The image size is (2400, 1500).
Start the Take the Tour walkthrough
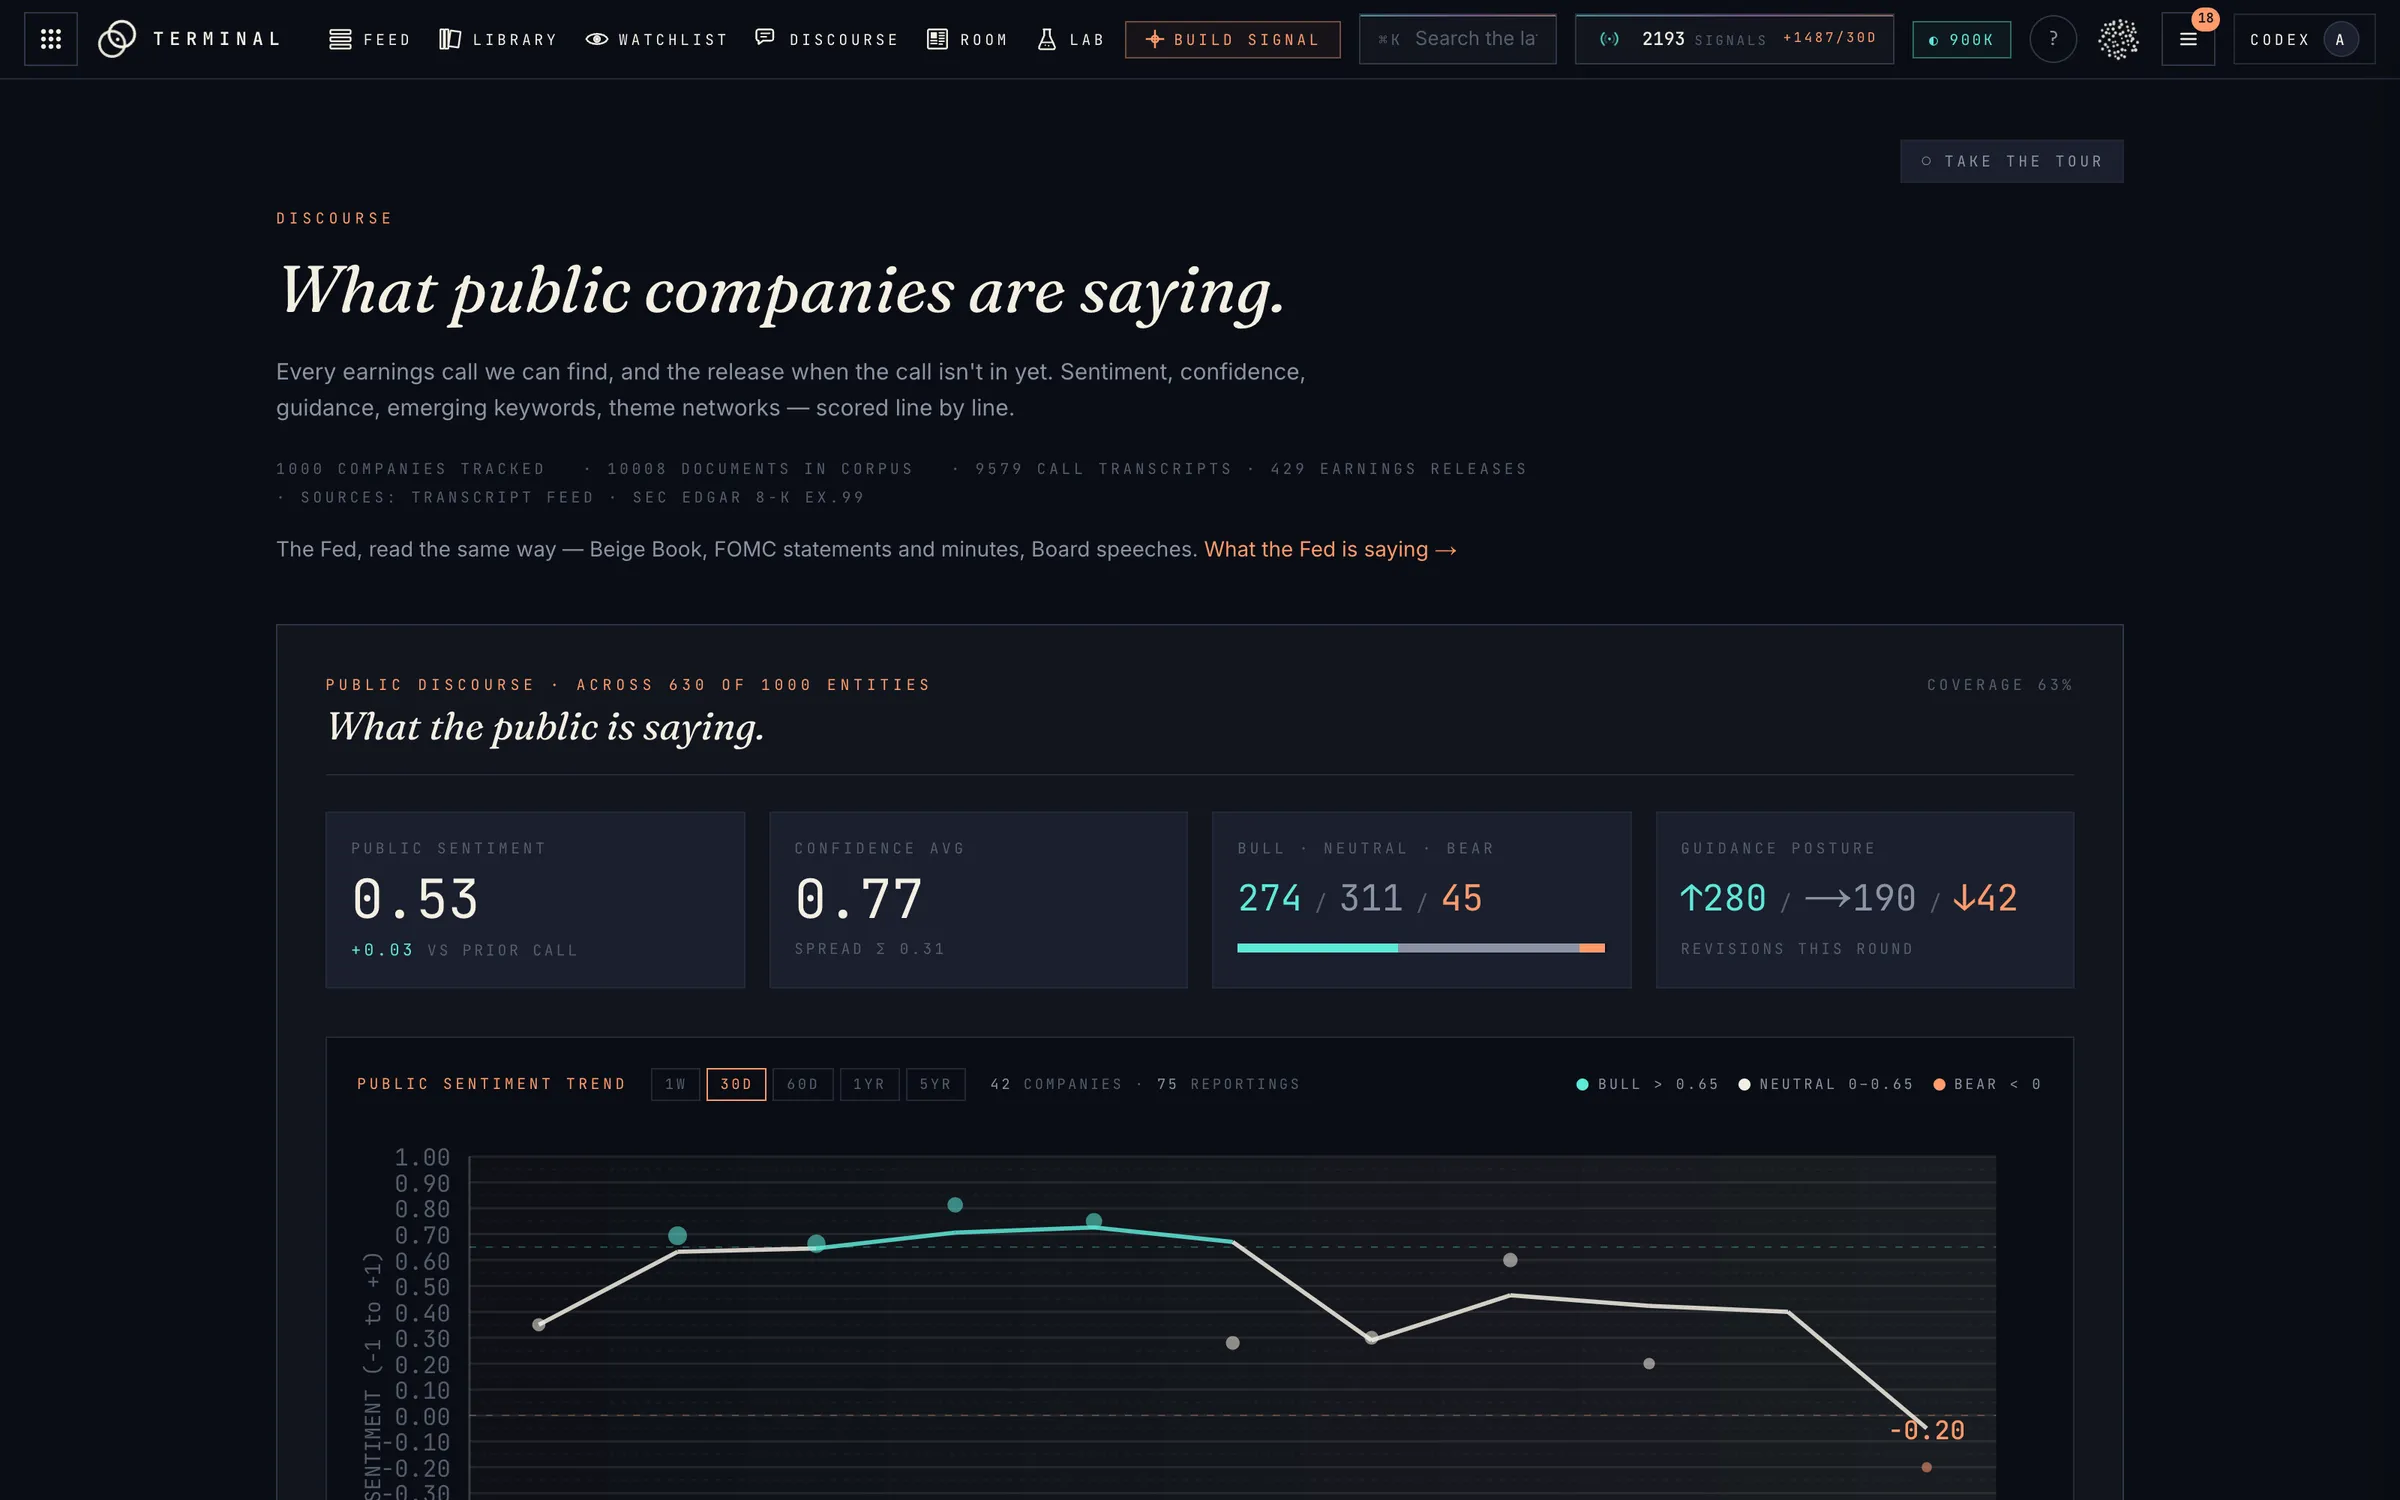coord(2011,161)
